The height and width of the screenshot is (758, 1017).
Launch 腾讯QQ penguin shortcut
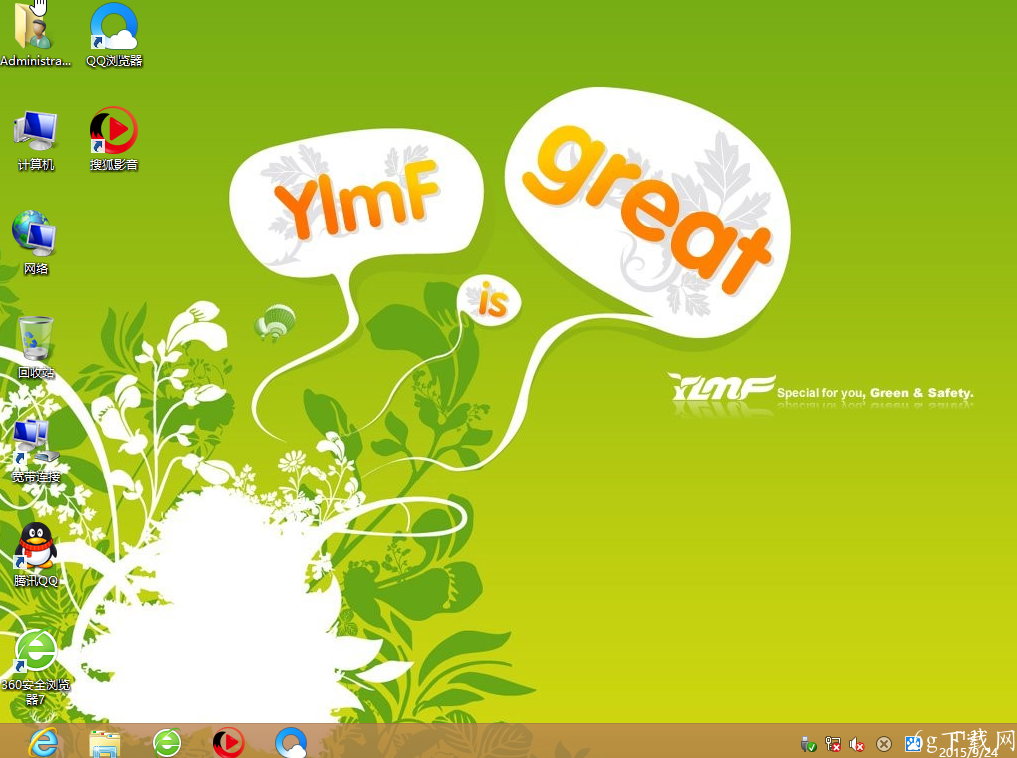[36, 554]
